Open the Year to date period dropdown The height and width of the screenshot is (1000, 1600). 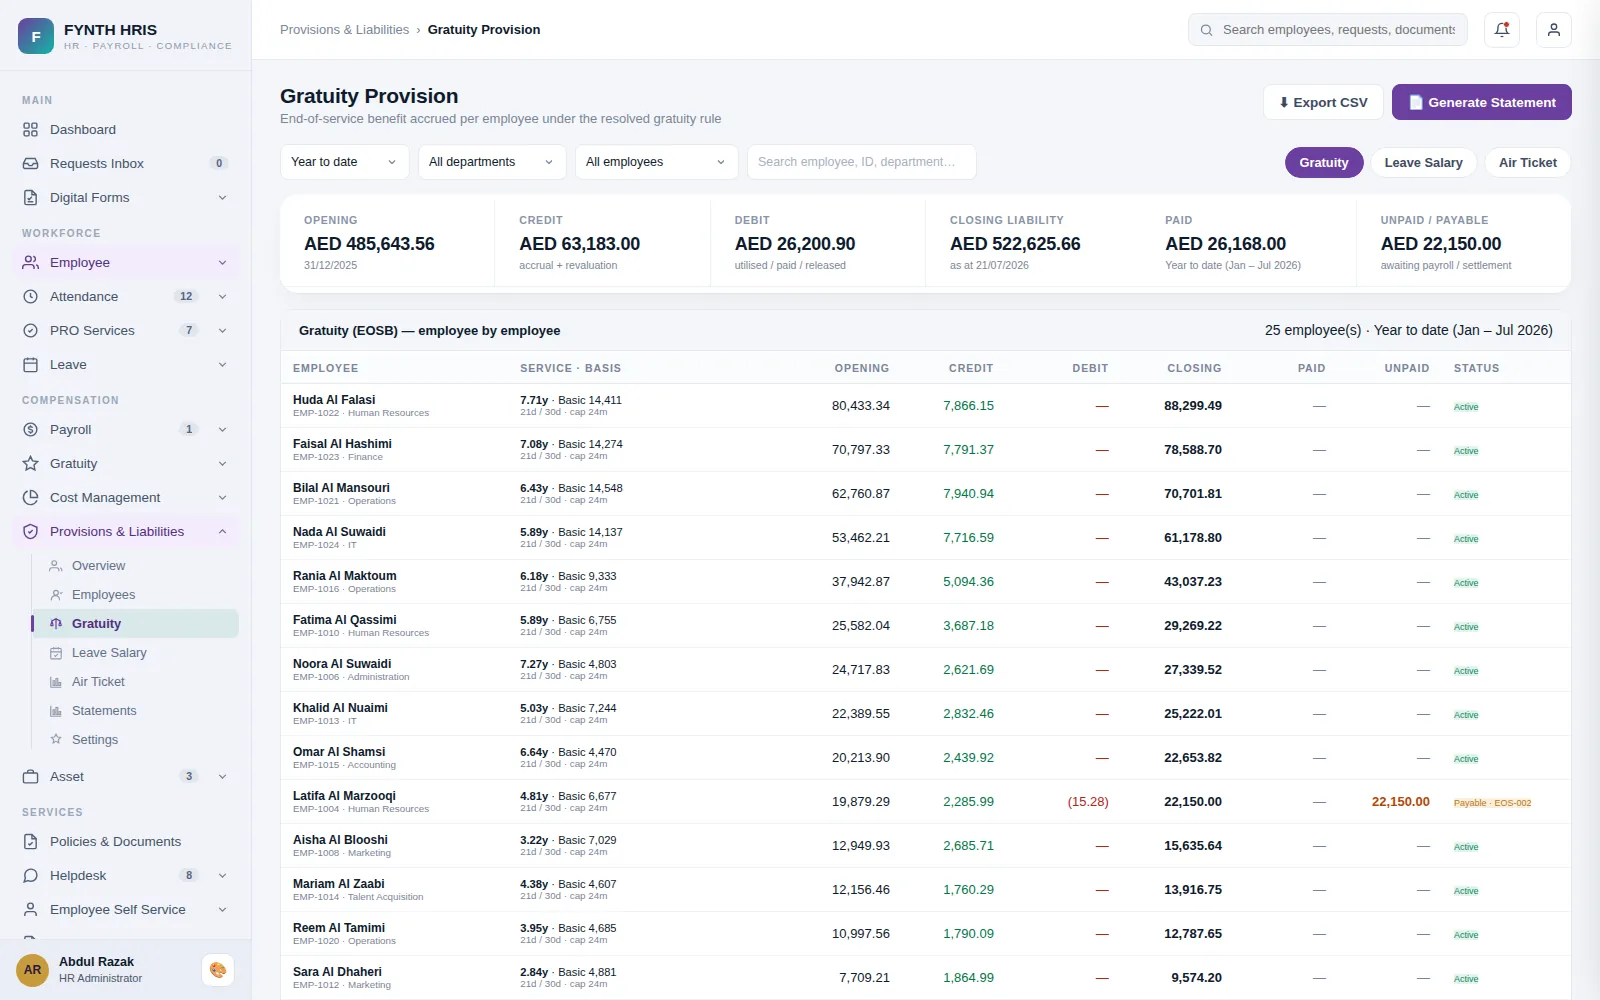[x=344, y=162]
